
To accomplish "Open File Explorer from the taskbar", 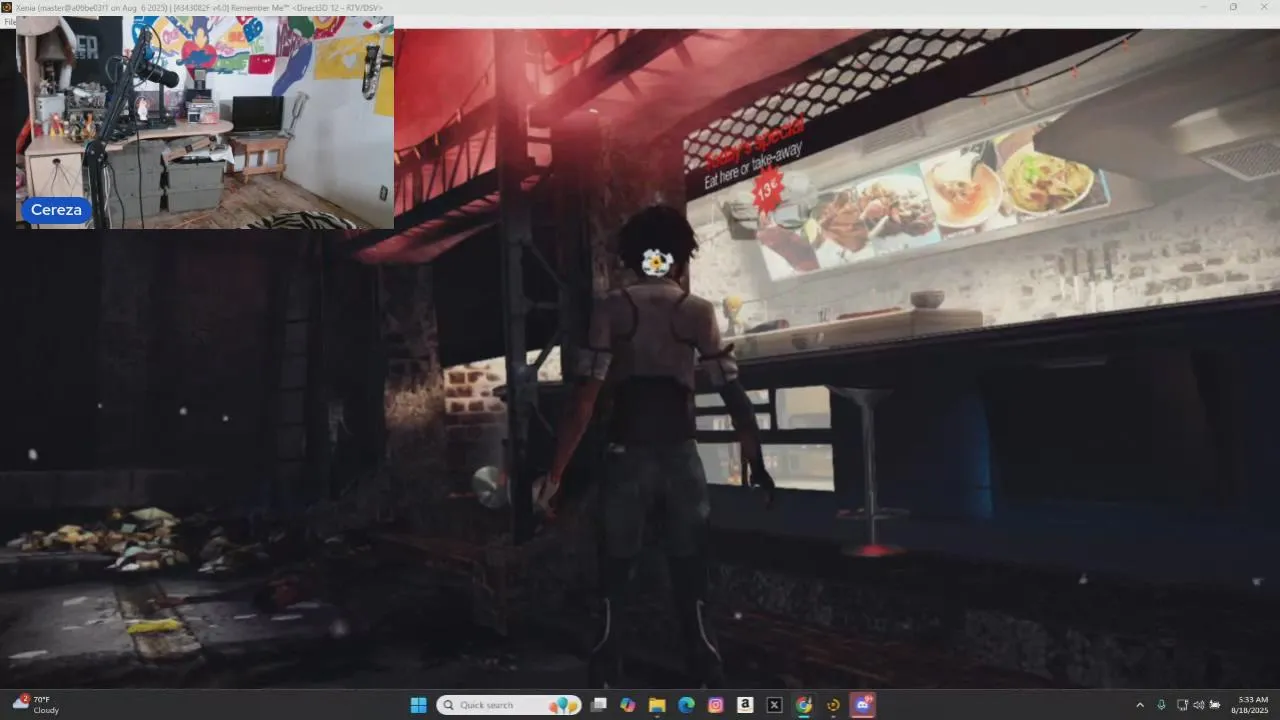I will 657,705.
